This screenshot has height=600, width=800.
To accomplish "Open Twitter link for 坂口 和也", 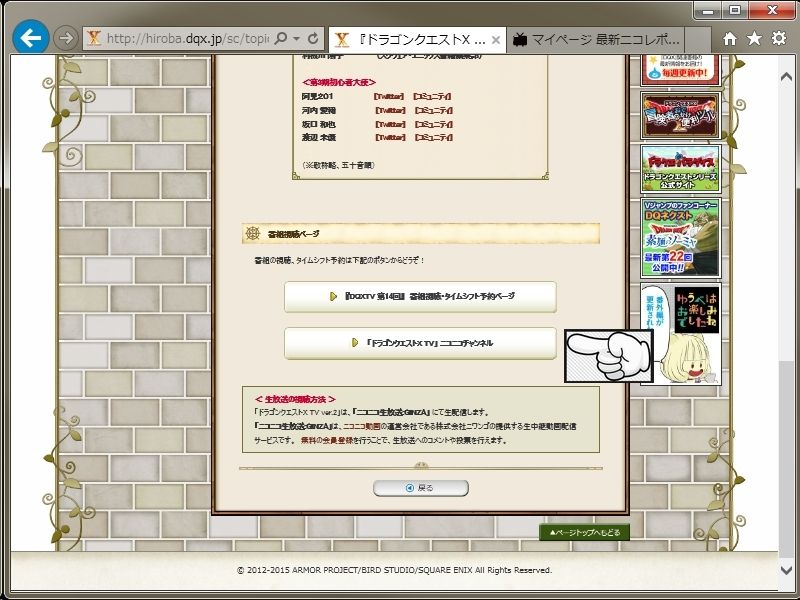I will (390, 124).
